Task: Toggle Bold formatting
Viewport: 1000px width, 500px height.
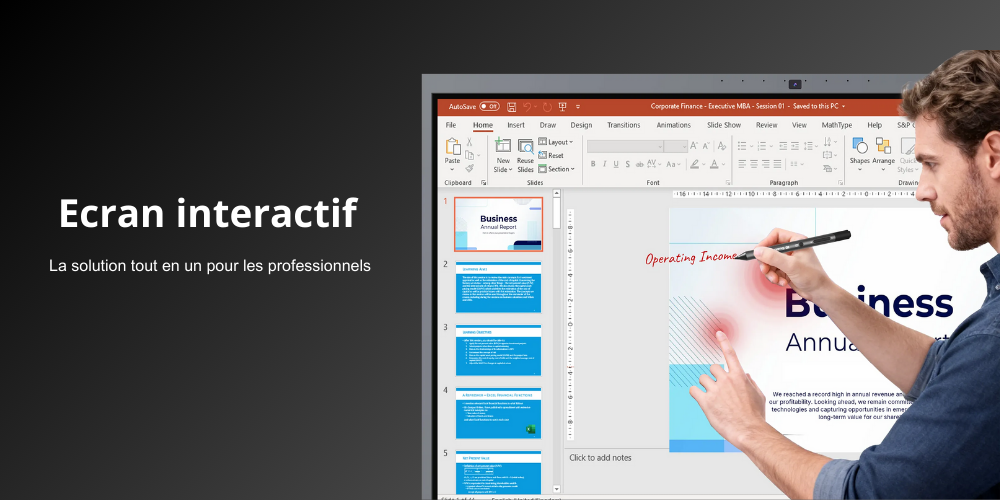Action: pos(591,164)
